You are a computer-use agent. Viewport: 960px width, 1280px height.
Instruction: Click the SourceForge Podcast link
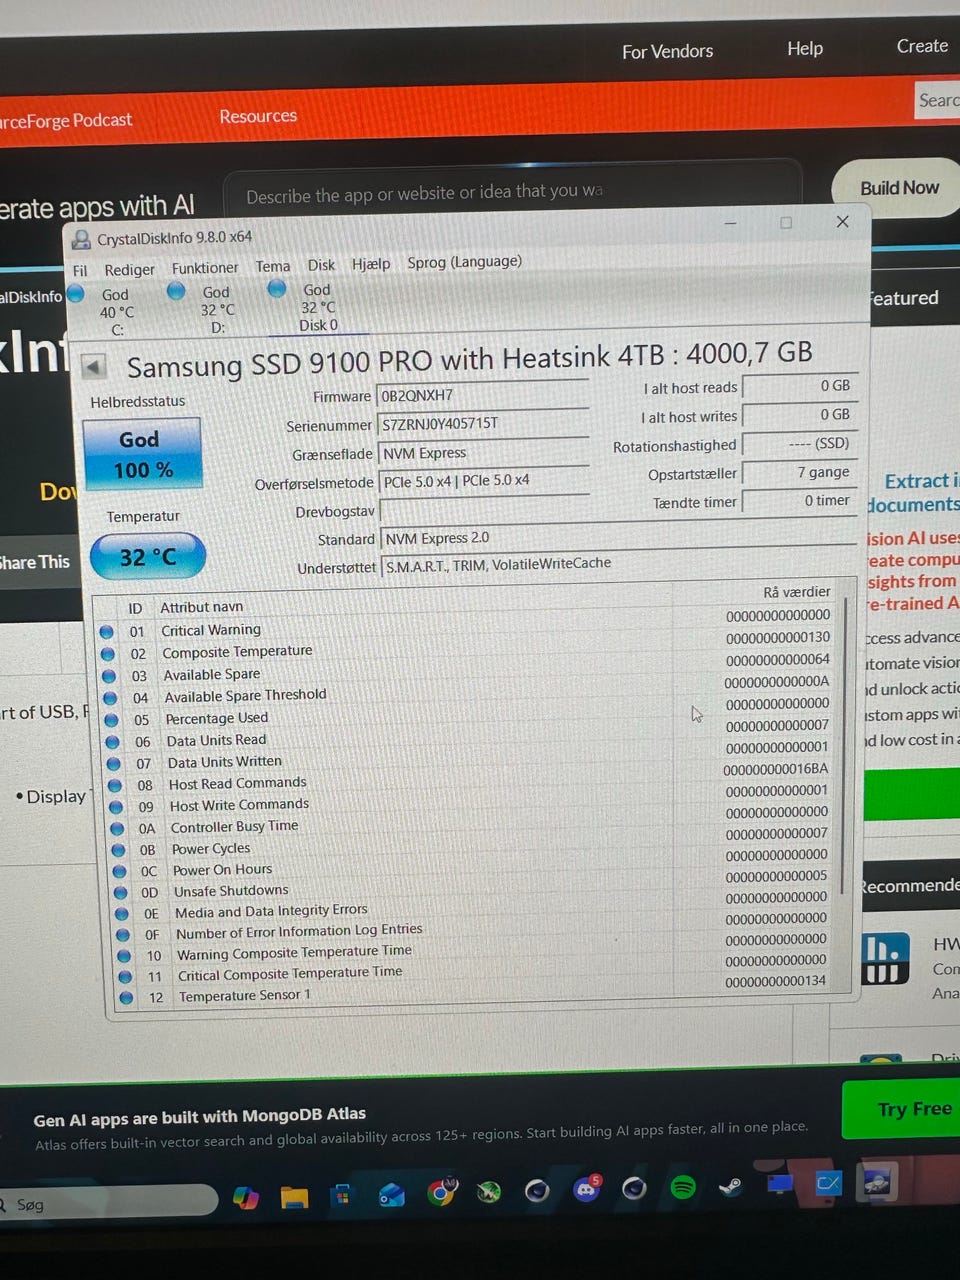coord(66,120)
